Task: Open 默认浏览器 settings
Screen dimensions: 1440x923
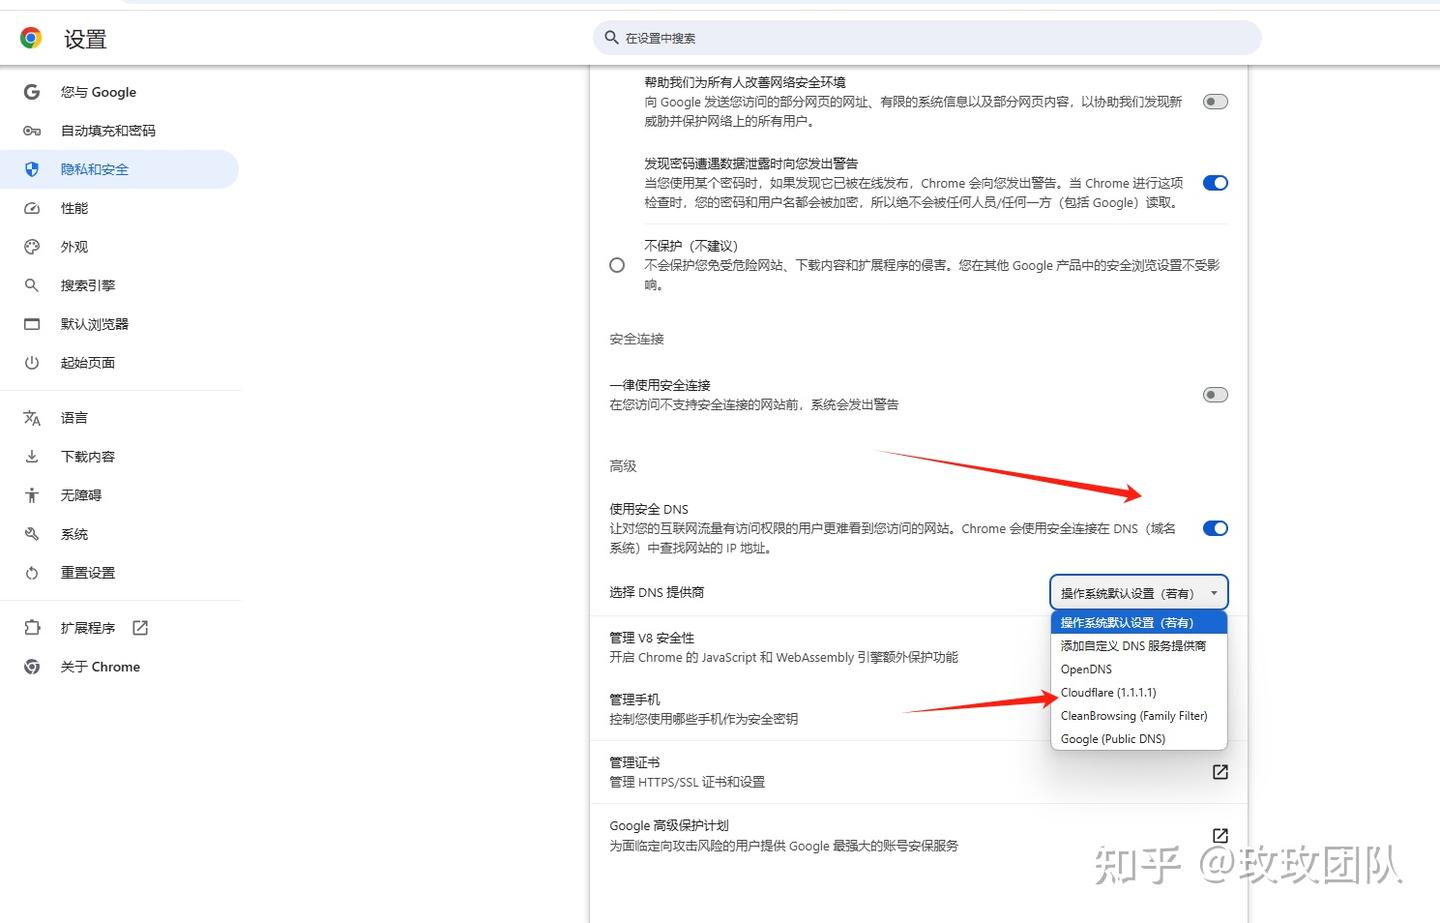Action: click(x=94, y=323)
